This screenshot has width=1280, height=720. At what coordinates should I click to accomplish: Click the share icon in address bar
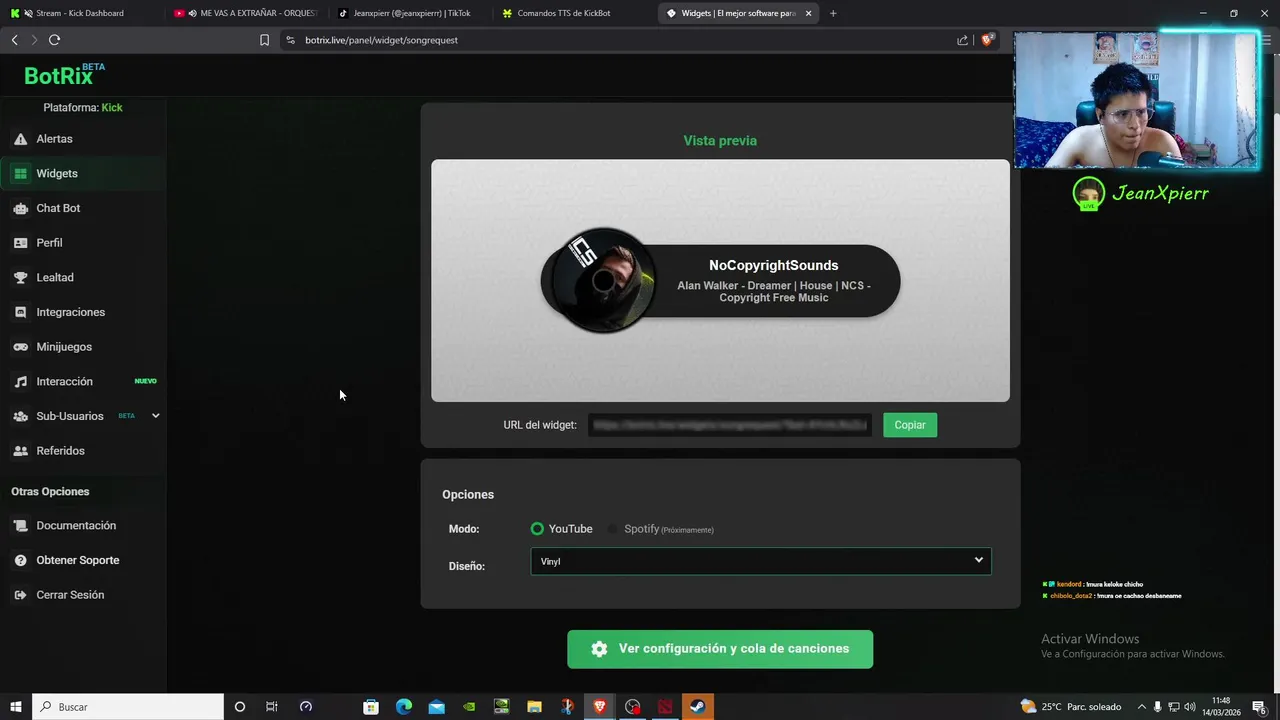point(962,40)
